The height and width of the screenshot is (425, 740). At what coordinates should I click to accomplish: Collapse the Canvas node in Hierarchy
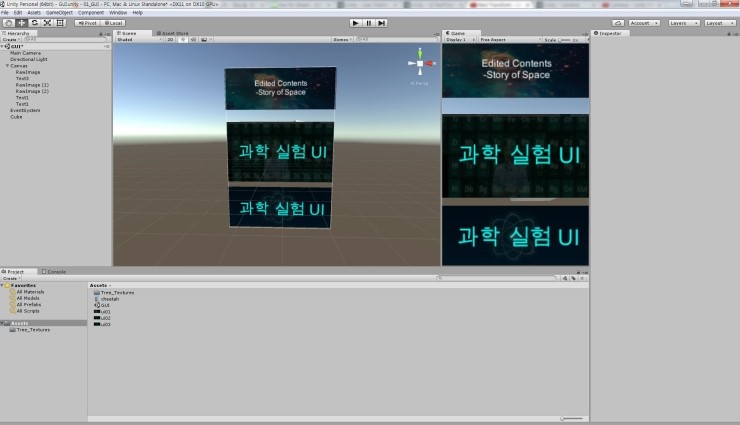[x=8, y=66]
